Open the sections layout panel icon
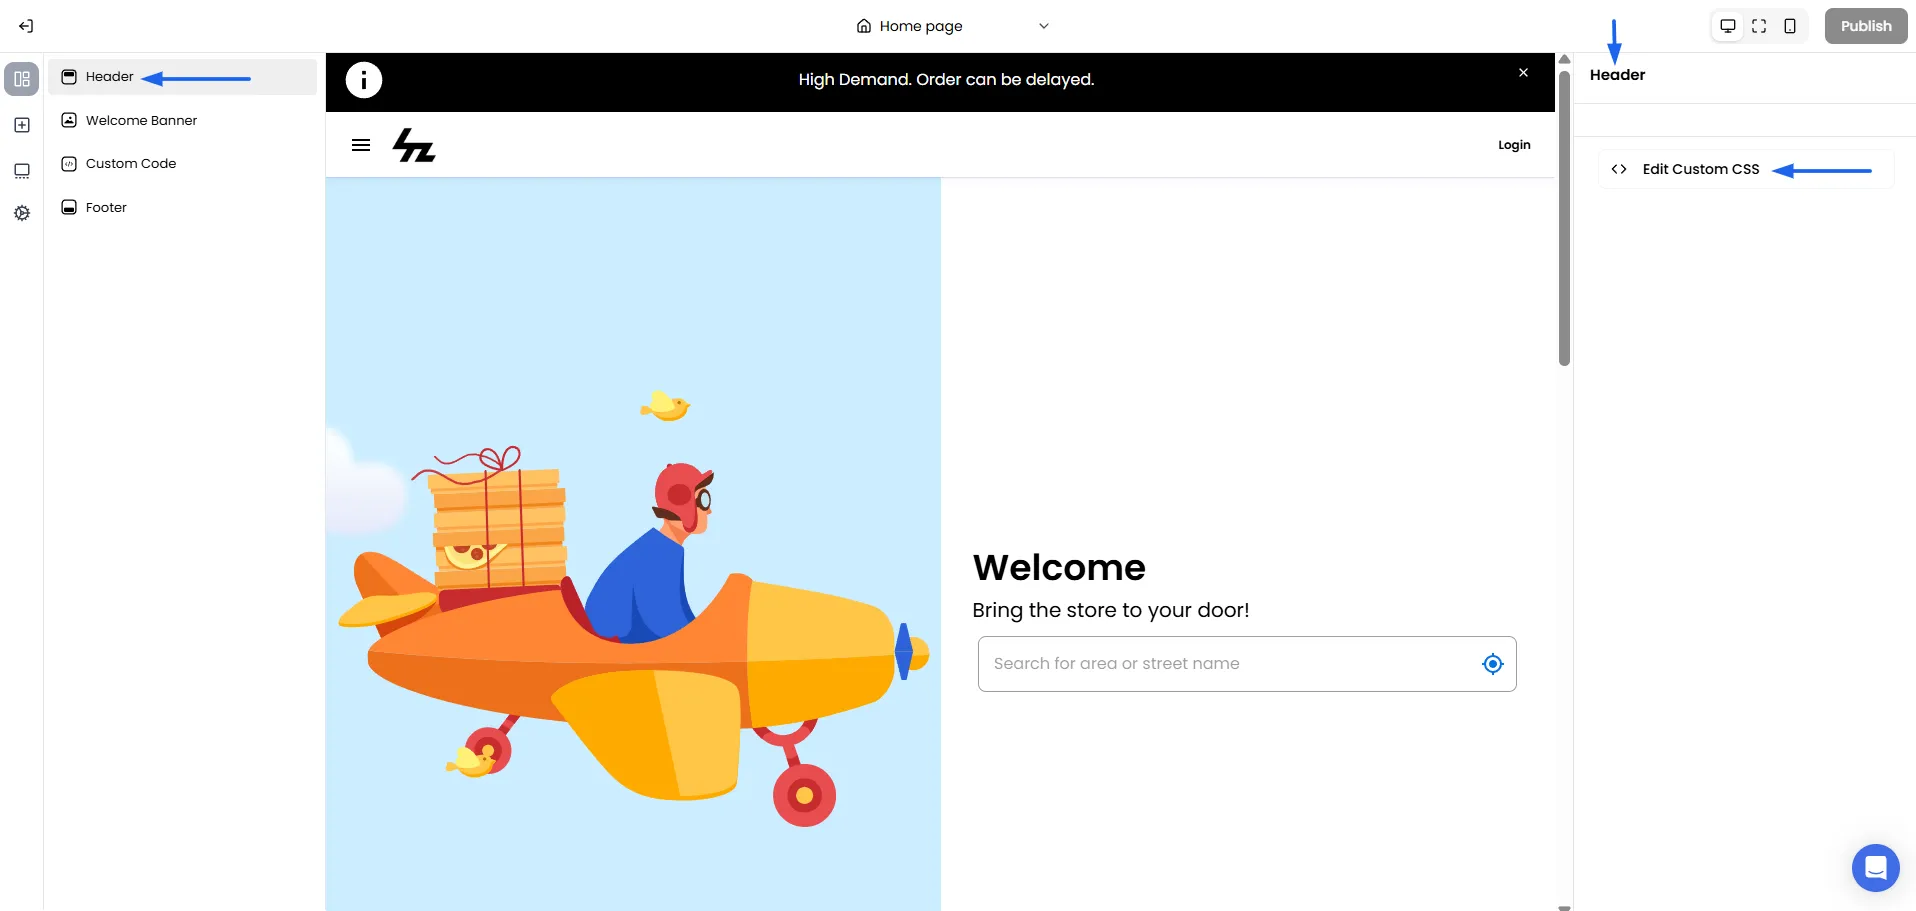The width and height of the screenshot is (1916, 911). point(22,79)
